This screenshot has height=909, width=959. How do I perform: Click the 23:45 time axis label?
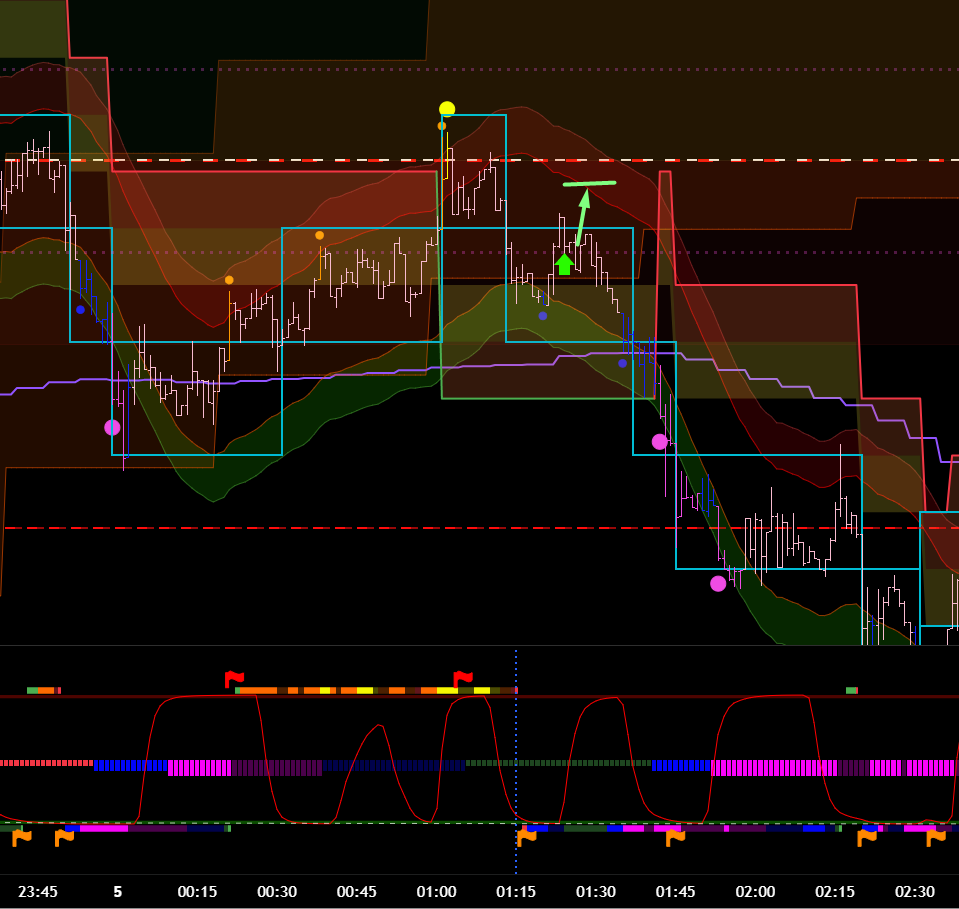click(38, 892)
